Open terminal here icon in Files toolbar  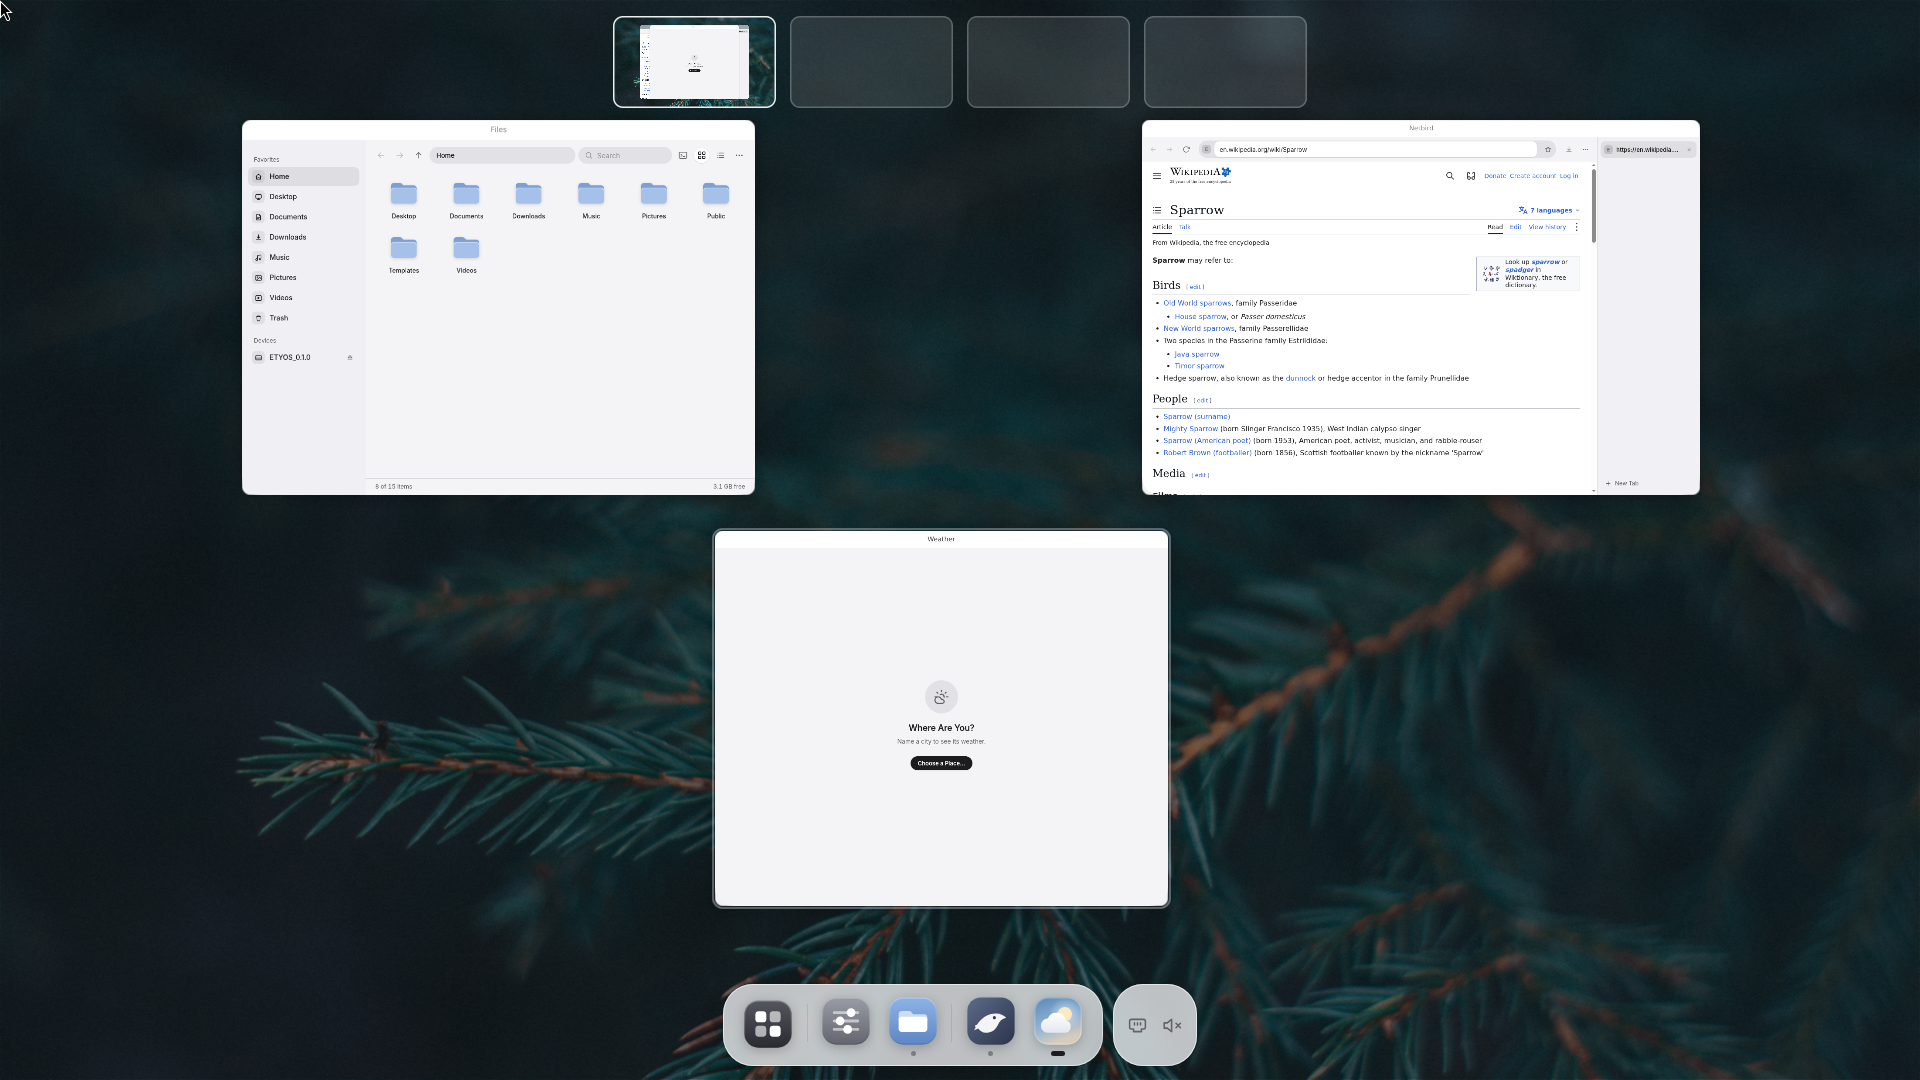click(683, 155)
